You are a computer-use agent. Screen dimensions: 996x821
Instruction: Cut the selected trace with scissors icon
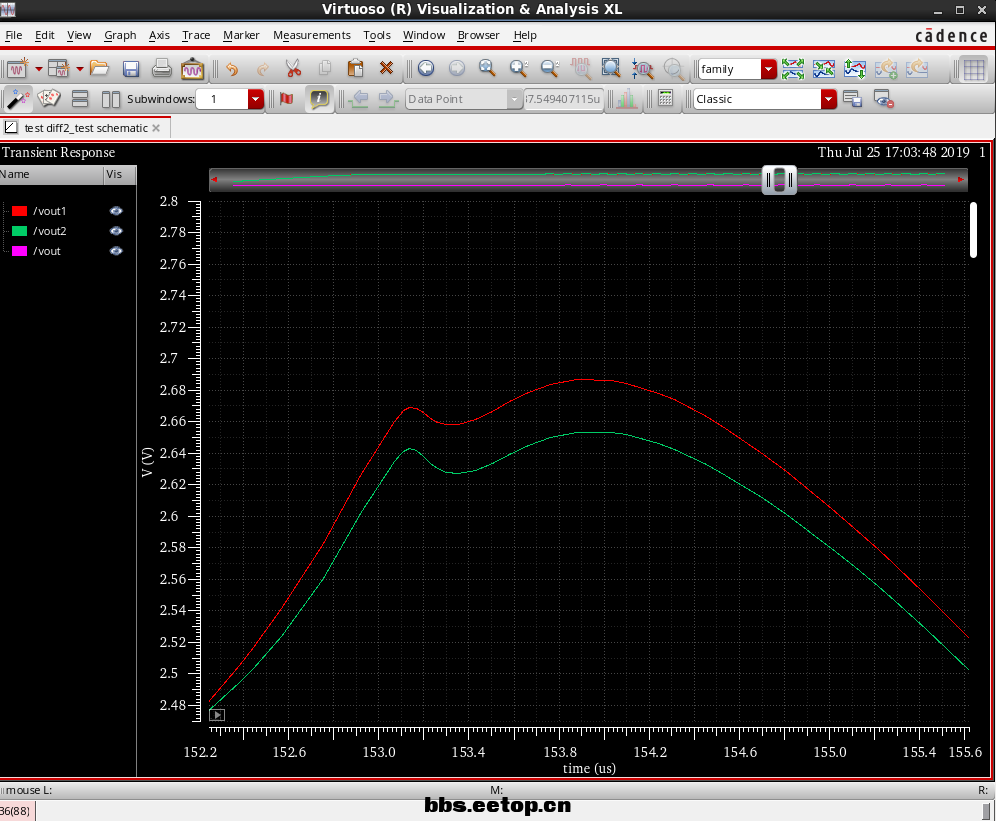click(293, 69)
